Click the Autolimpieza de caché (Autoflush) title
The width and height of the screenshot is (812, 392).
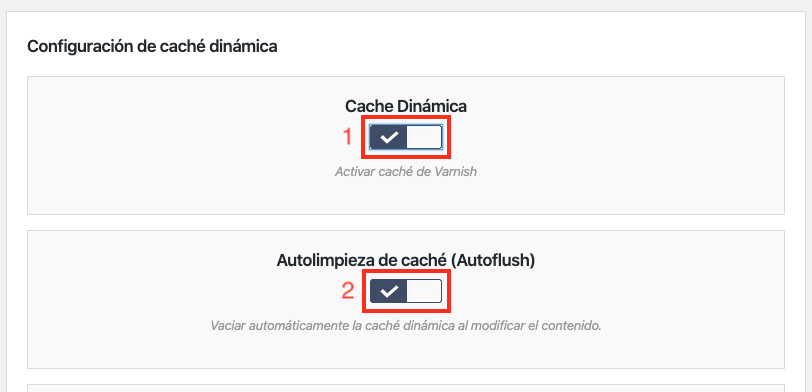(405, 260)
